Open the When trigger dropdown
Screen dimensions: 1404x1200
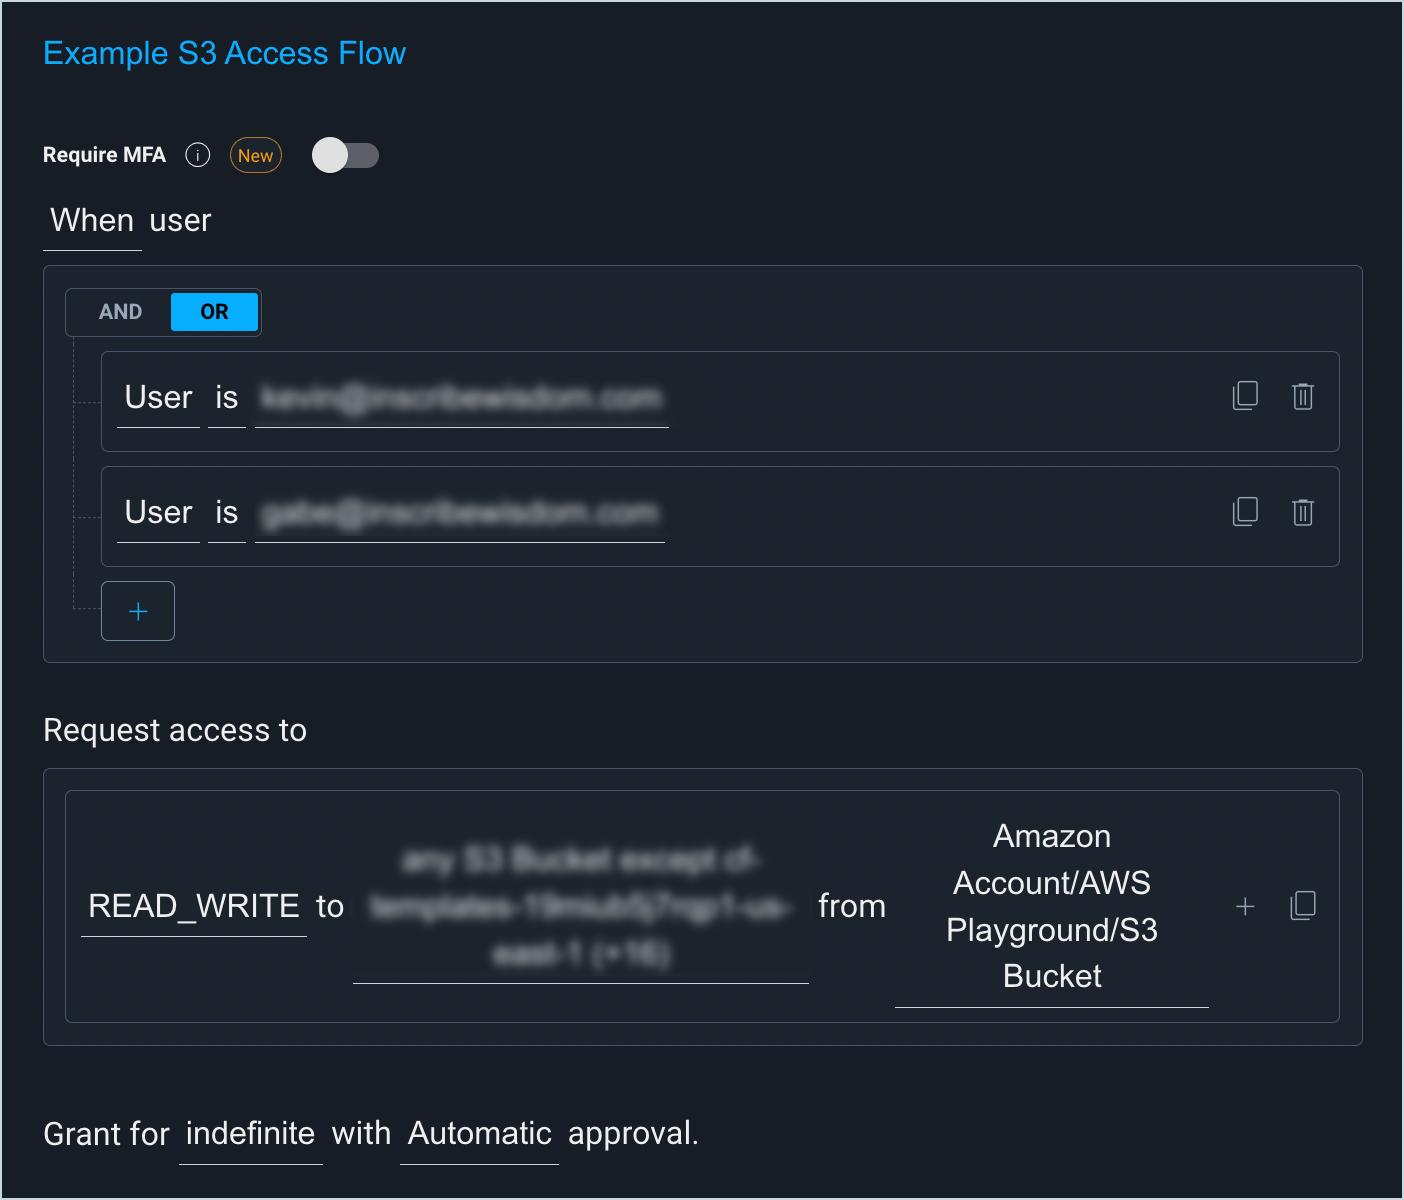(x=92, y=221)
